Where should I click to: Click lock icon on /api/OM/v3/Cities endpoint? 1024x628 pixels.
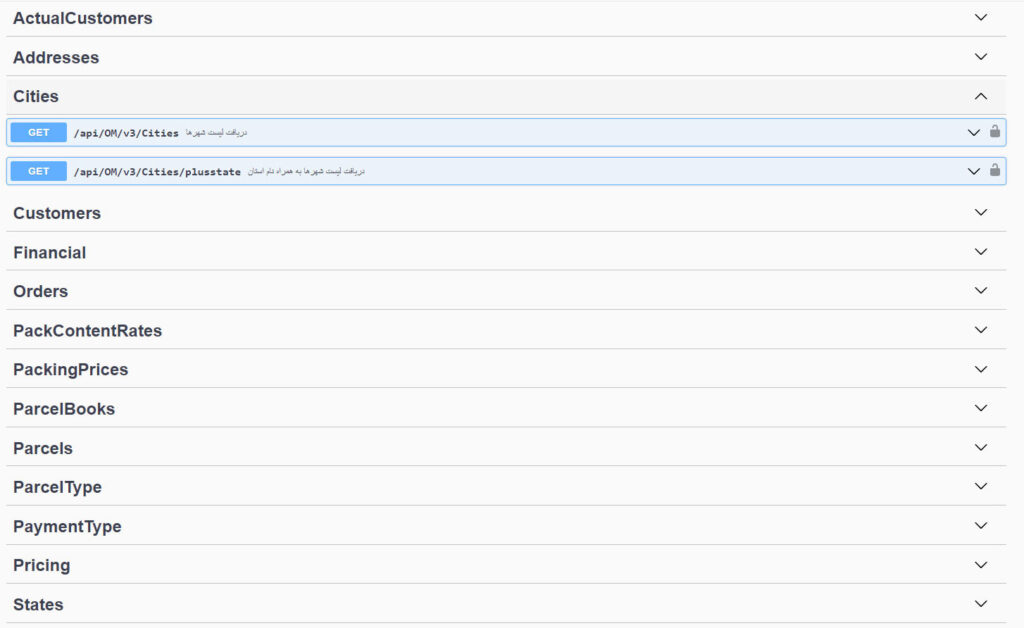point(994,132)
